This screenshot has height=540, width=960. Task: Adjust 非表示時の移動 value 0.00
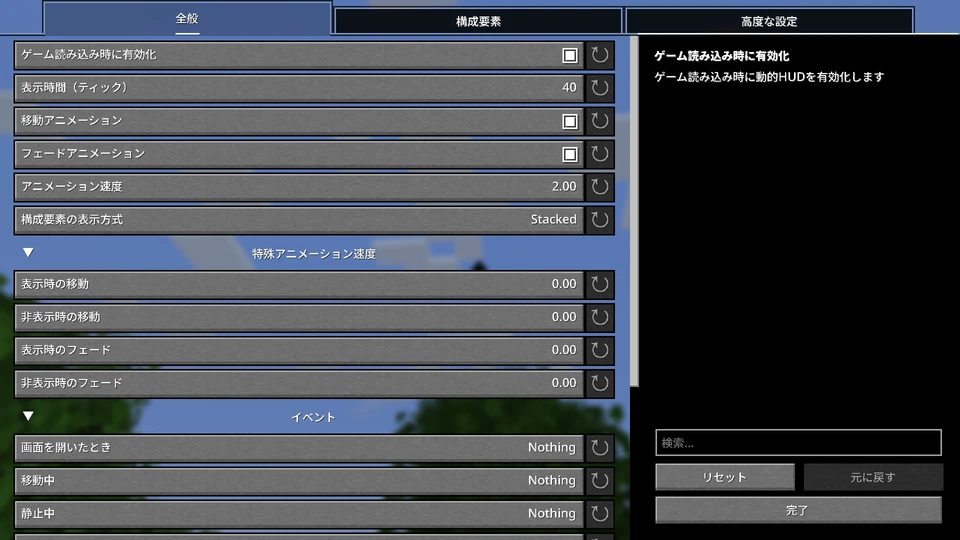[x=564, y=317]
